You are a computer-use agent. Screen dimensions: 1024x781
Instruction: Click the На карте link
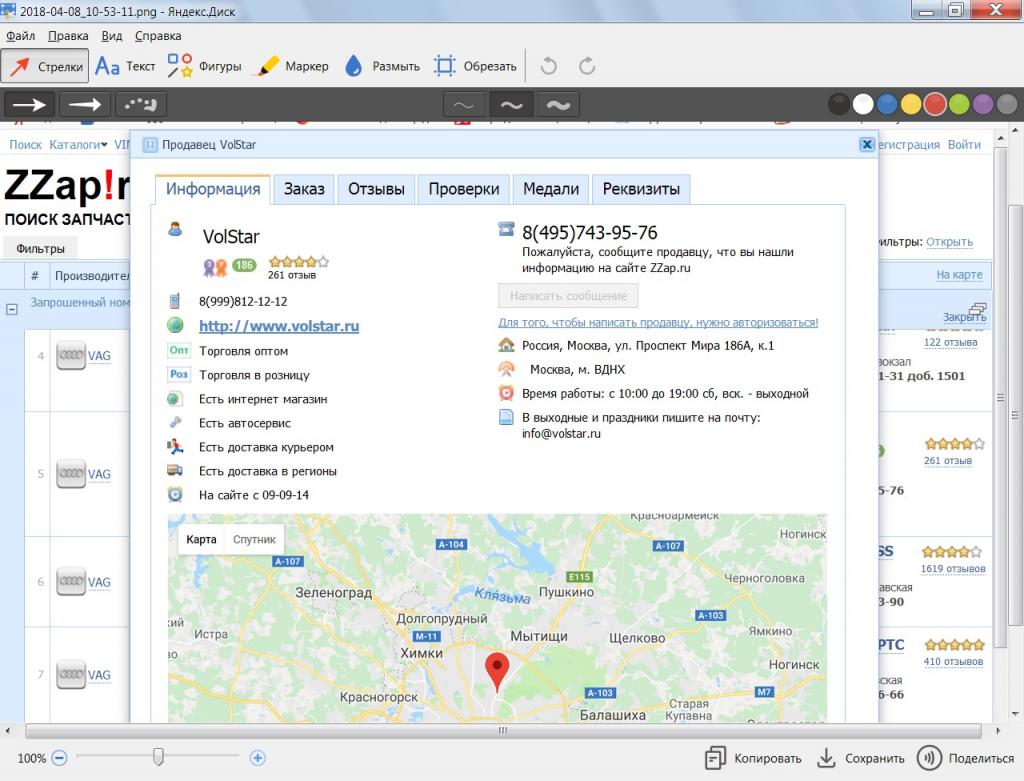pos(959,275)
